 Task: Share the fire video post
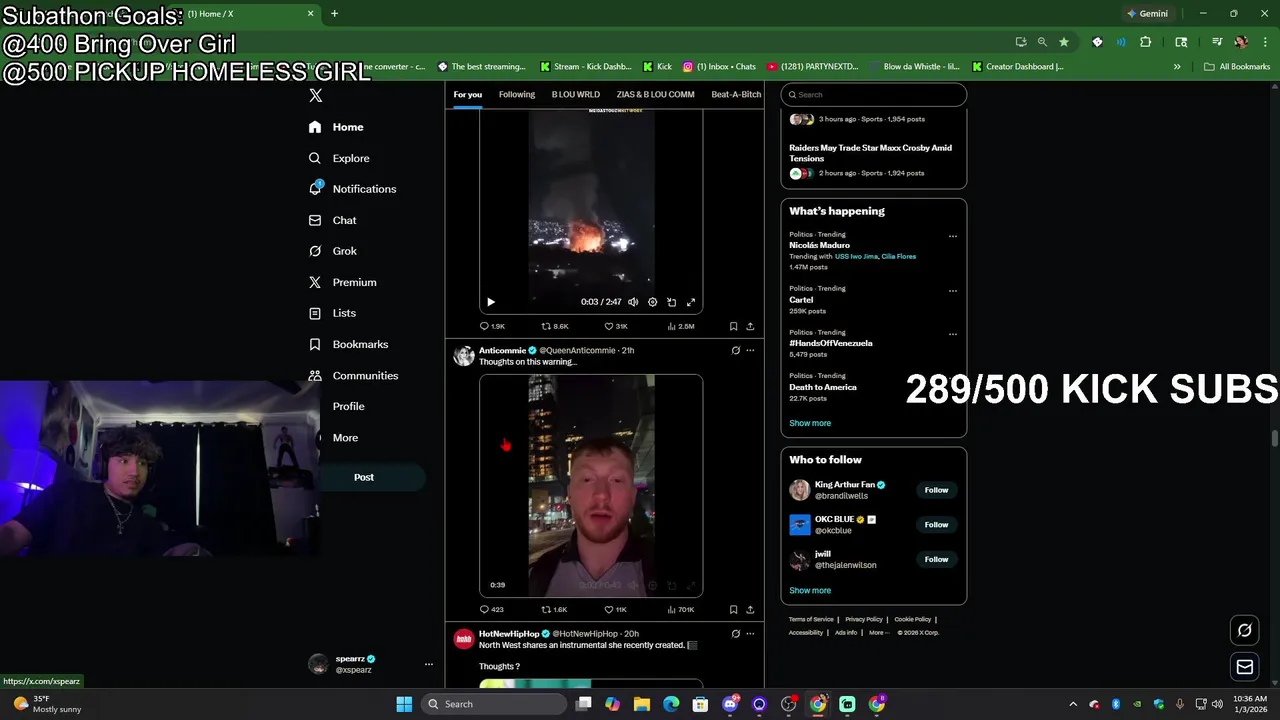(x=750, y=326)
